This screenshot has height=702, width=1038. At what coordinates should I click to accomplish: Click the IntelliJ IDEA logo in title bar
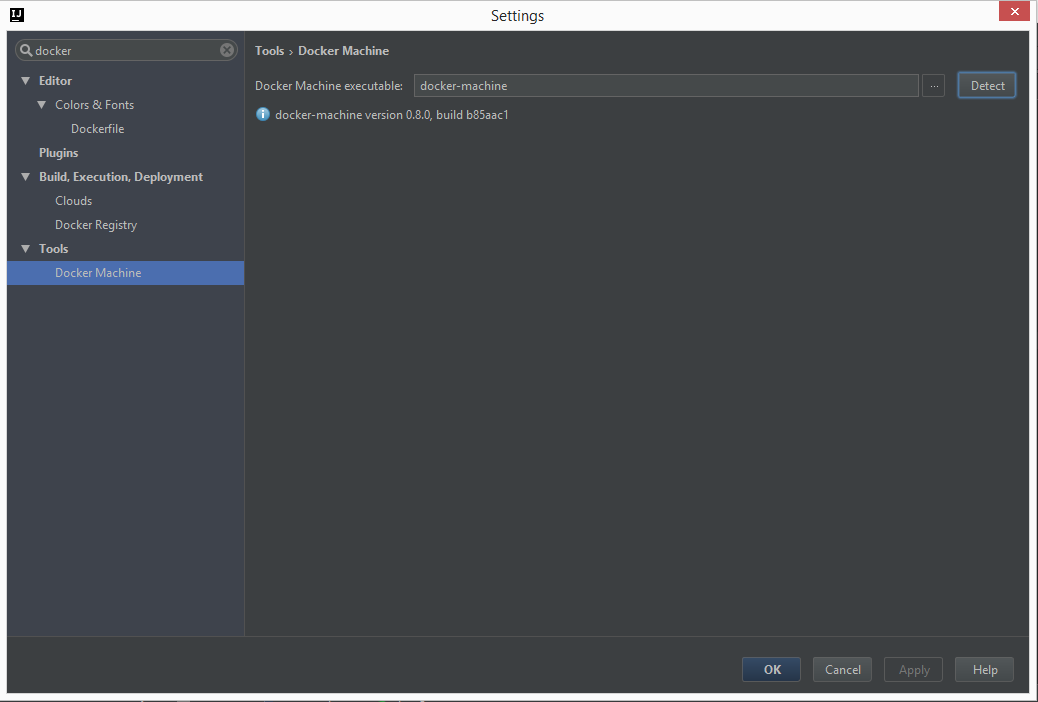[x=17, y=15]
